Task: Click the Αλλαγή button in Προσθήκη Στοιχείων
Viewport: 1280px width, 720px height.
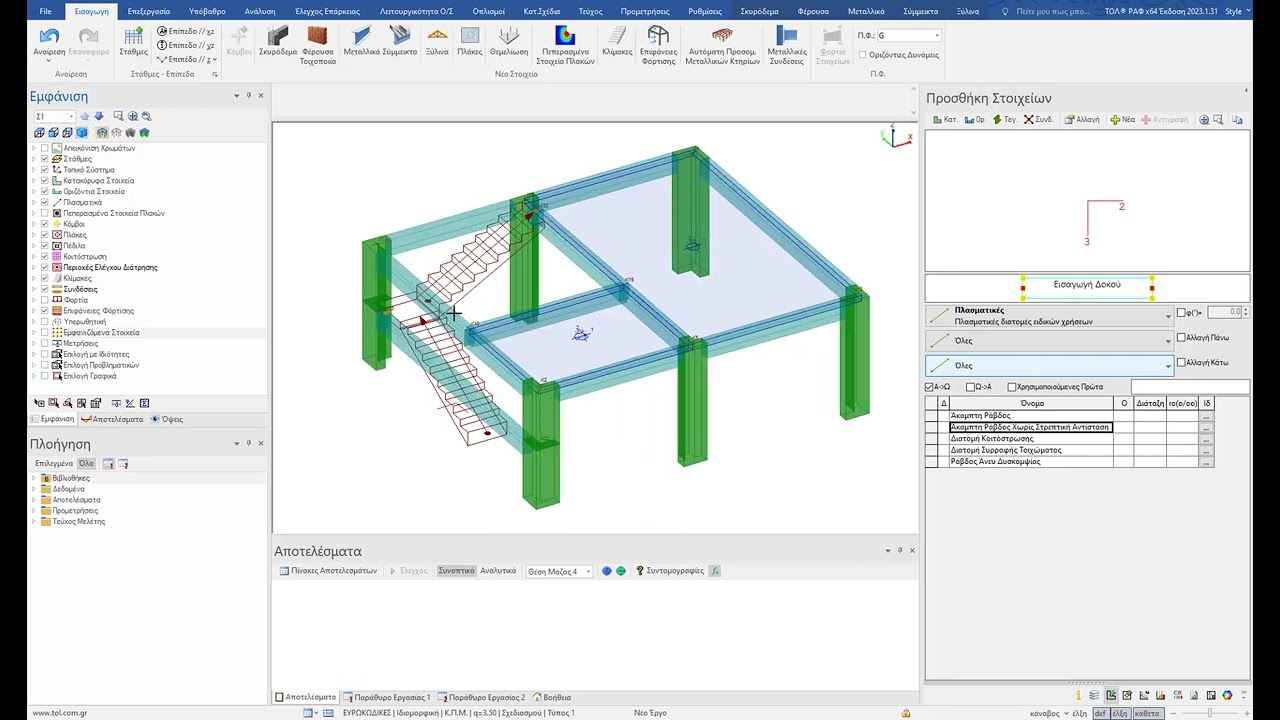Action: [x=1082, y=120]
